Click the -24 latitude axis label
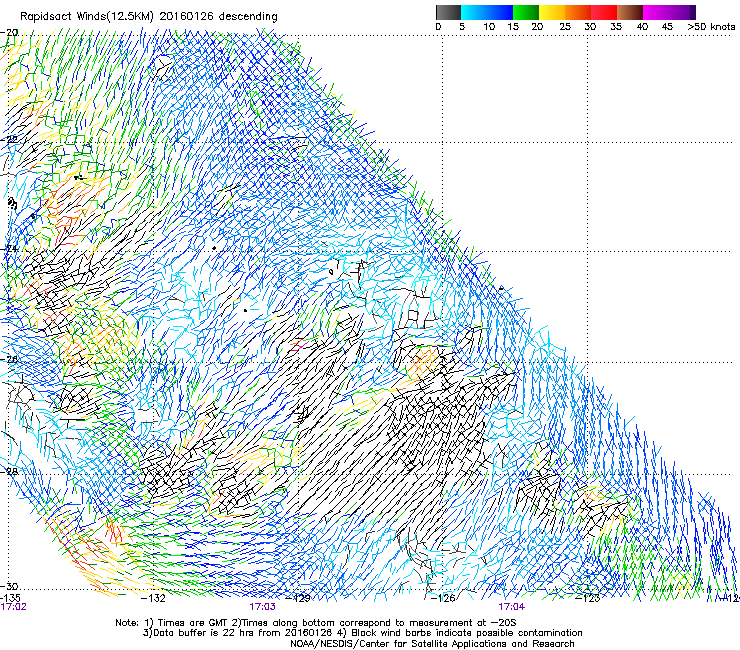The width and height of the screenshot is (740, 650). (9, 248)
